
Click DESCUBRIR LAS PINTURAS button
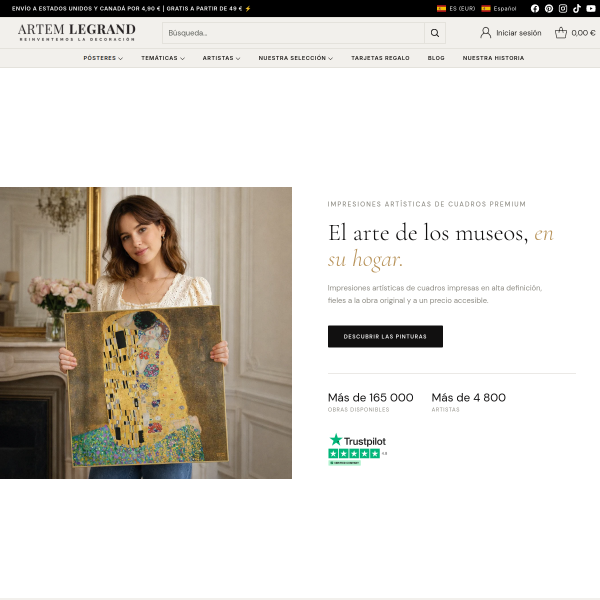pos(385,336)
